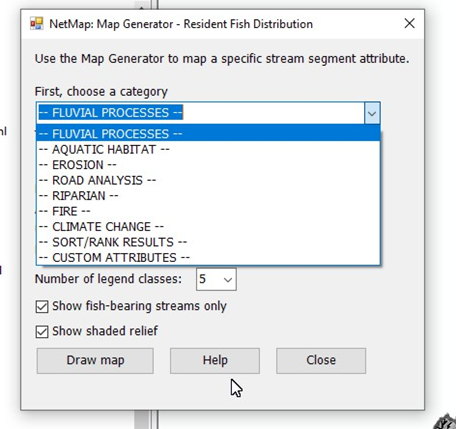
Task: Toggle Show fish-bearing streams only checkbox
Action: click(x=42, y=306)
